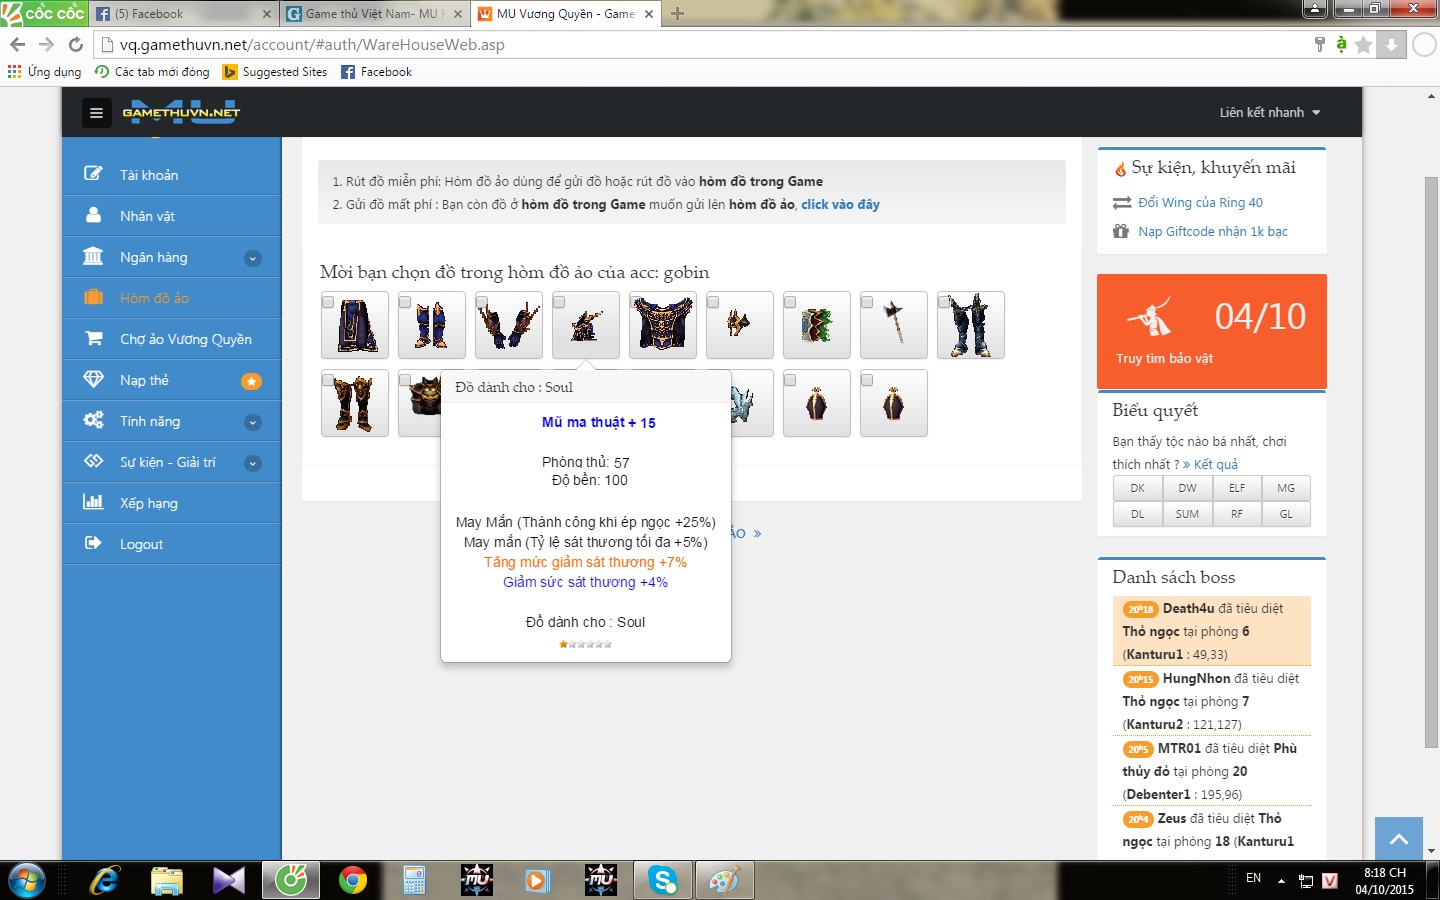Select the blue gloves item thumbnail
Viewport: 1440px width, 900px height.
pyautogui.click(x=509, y=325)
